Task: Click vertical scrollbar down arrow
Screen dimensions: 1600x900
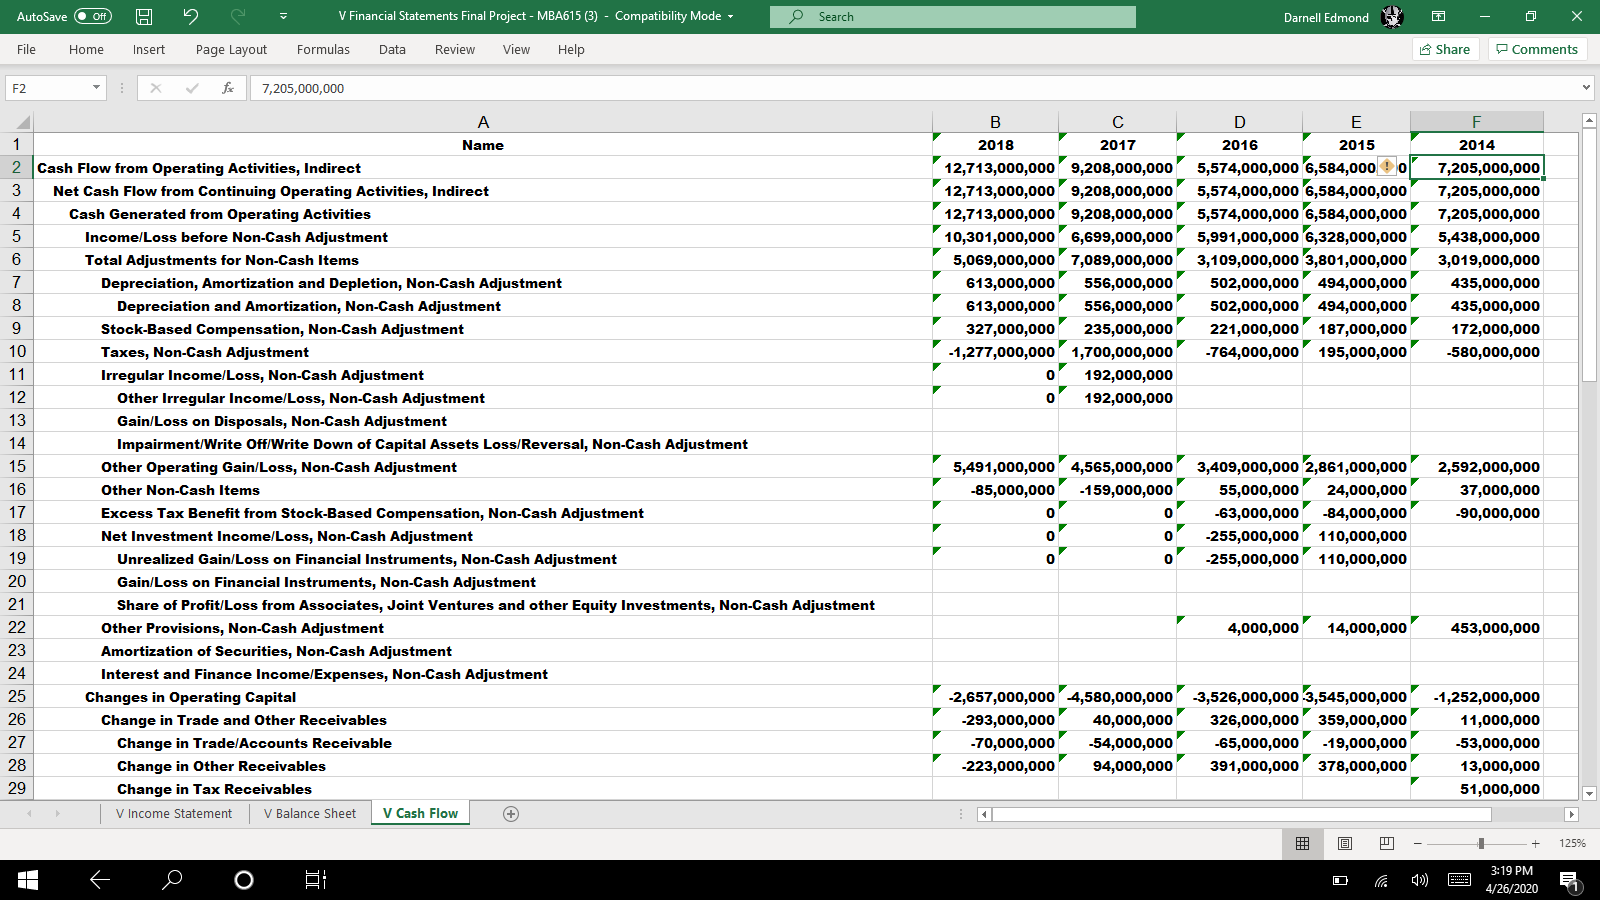Action: click(x=1589, y=792)
